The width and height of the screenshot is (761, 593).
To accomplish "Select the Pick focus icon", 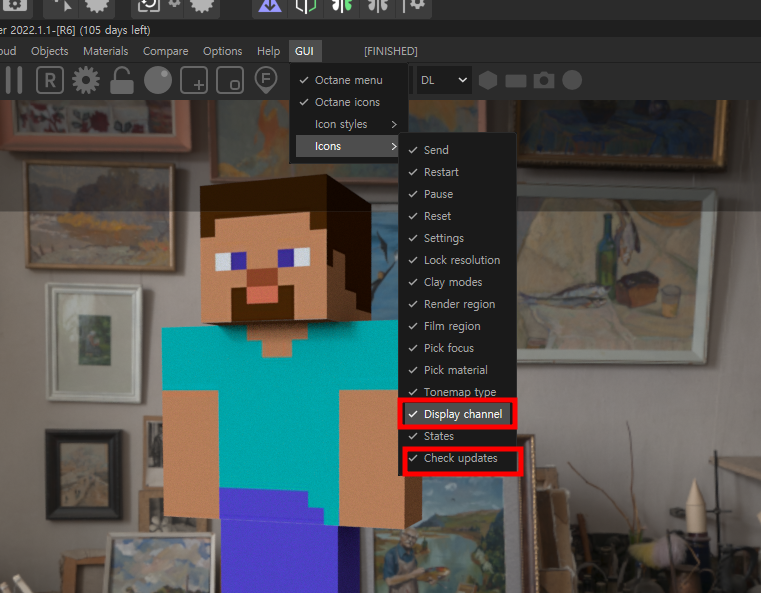I will click(x=265, y=80).
